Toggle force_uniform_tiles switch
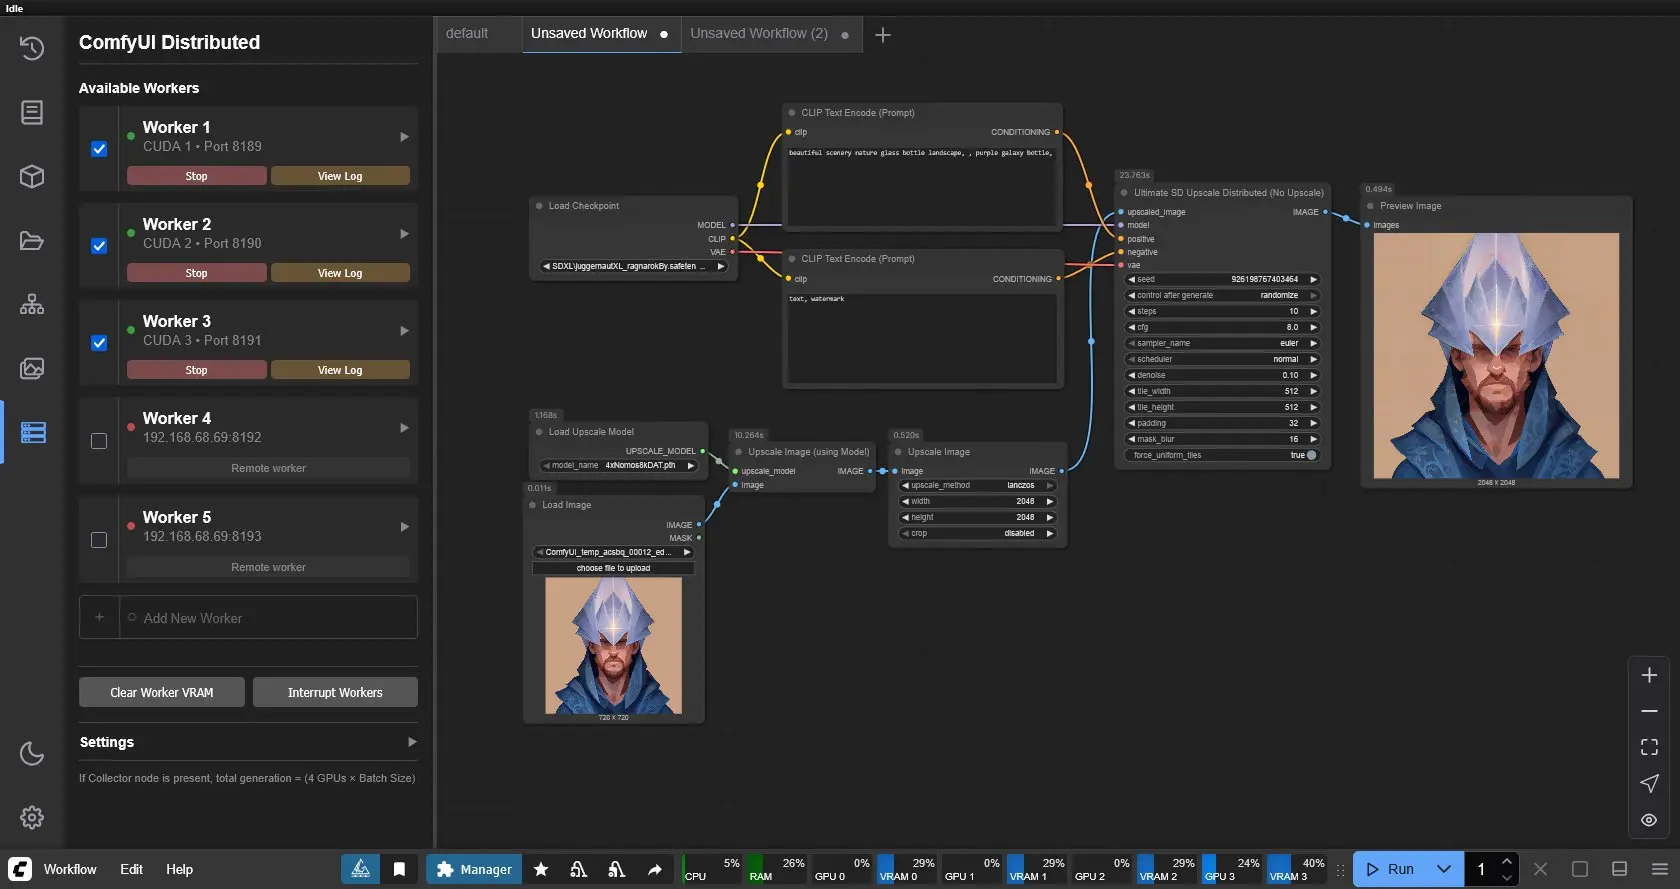The width and height of the screenshot is (1680, 889). 1311,455
